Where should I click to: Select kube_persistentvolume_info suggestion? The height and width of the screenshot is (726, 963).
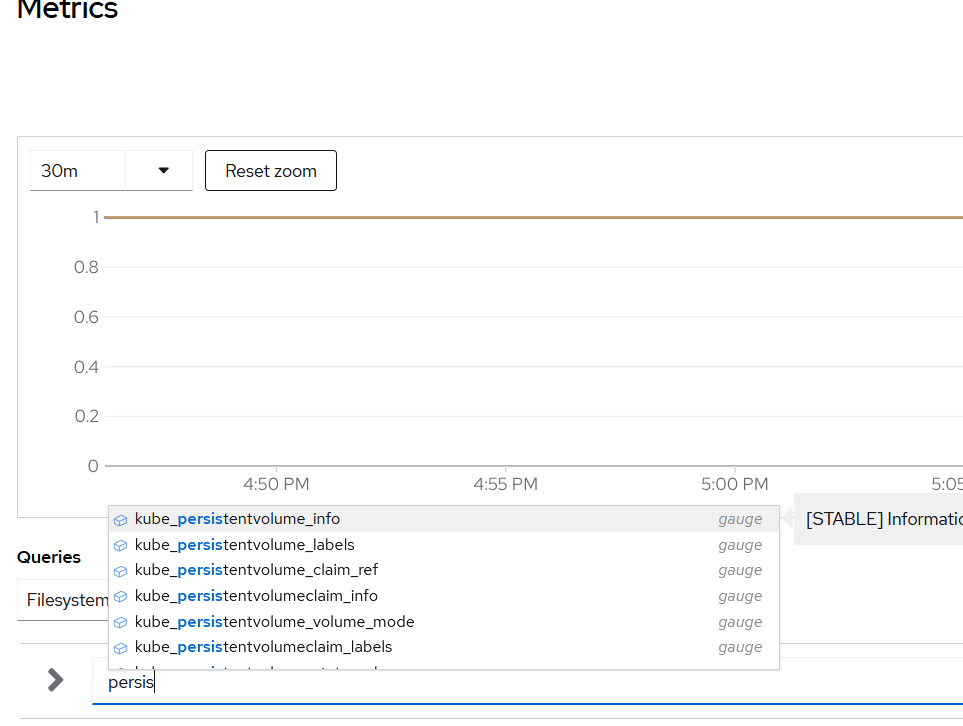click(238, 519)
